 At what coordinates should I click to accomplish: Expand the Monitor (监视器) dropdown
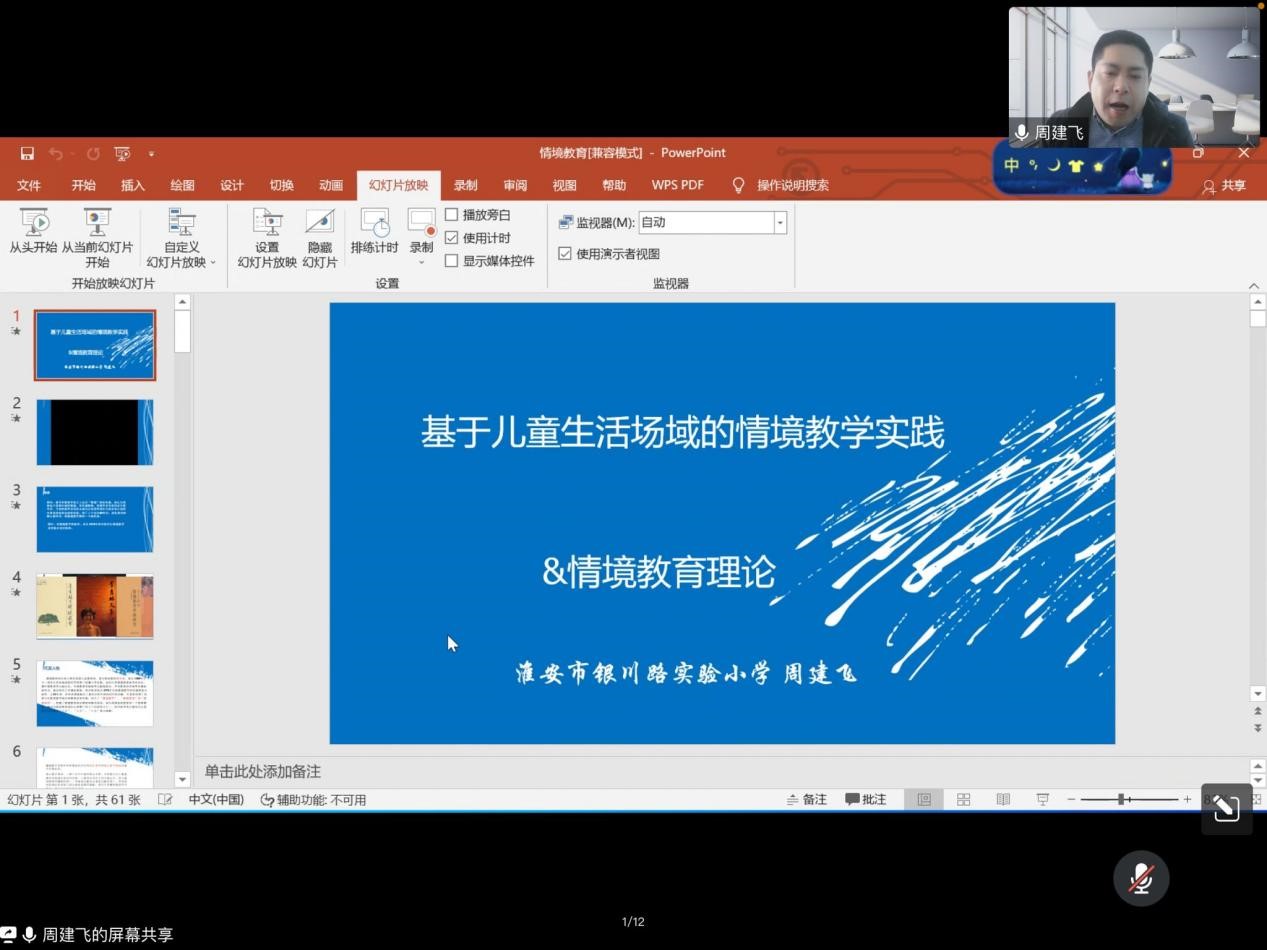pyautogui.click(x=780, y=222)
